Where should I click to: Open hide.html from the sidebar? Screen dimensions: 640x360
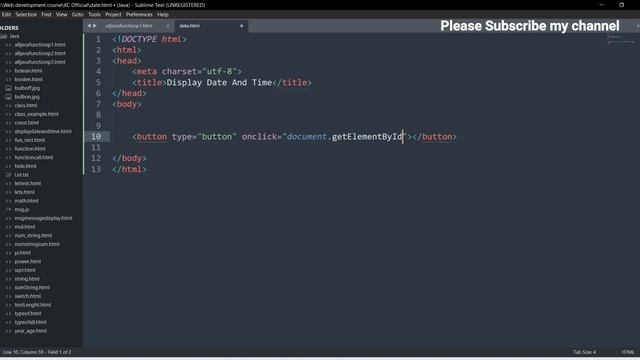click(25, 166)
